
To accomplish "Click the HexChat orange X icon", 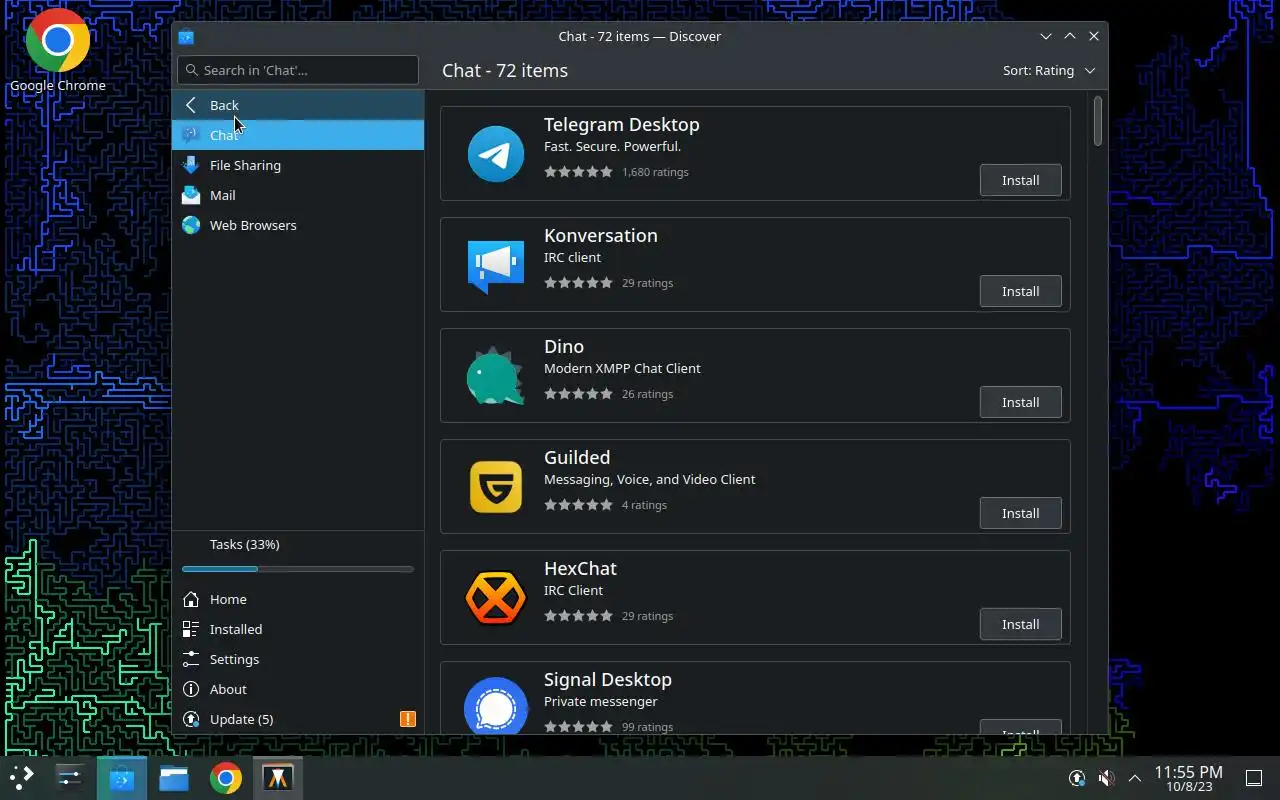I will [x=496, y=598].
